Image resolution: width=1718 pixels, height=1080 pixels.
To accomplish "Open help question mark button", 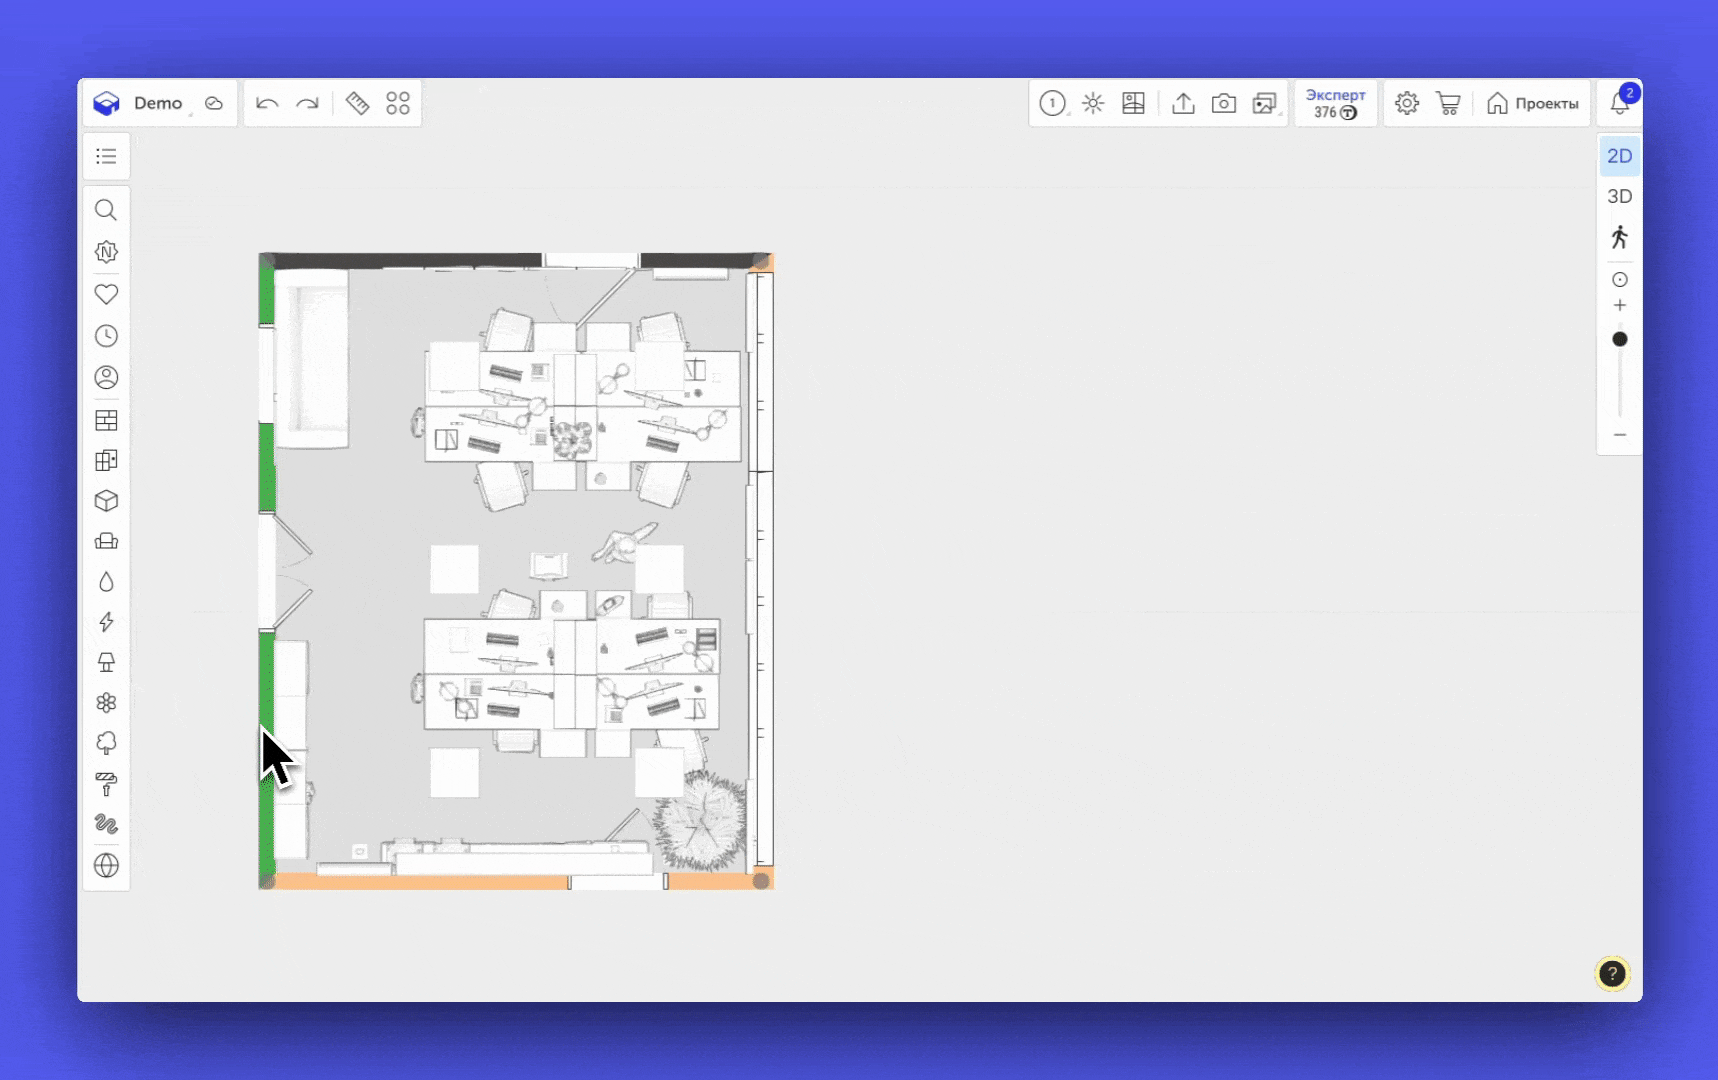I will 1612,974.
